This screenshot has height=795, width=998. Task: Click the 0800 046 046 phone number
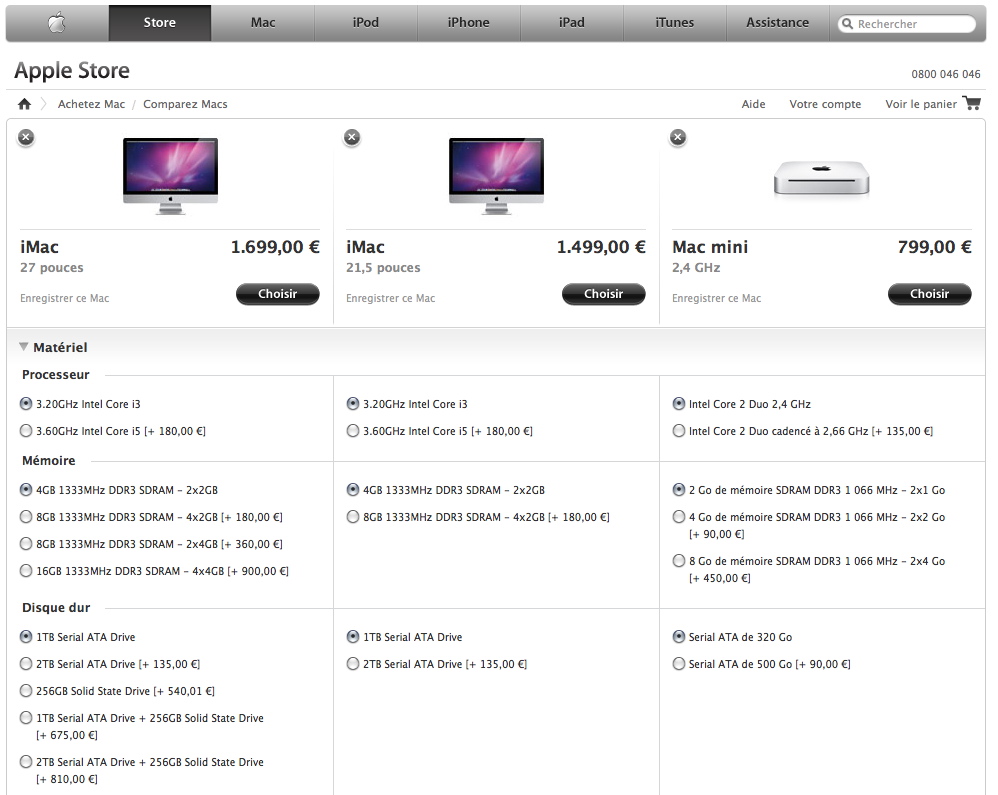(946, 74)
